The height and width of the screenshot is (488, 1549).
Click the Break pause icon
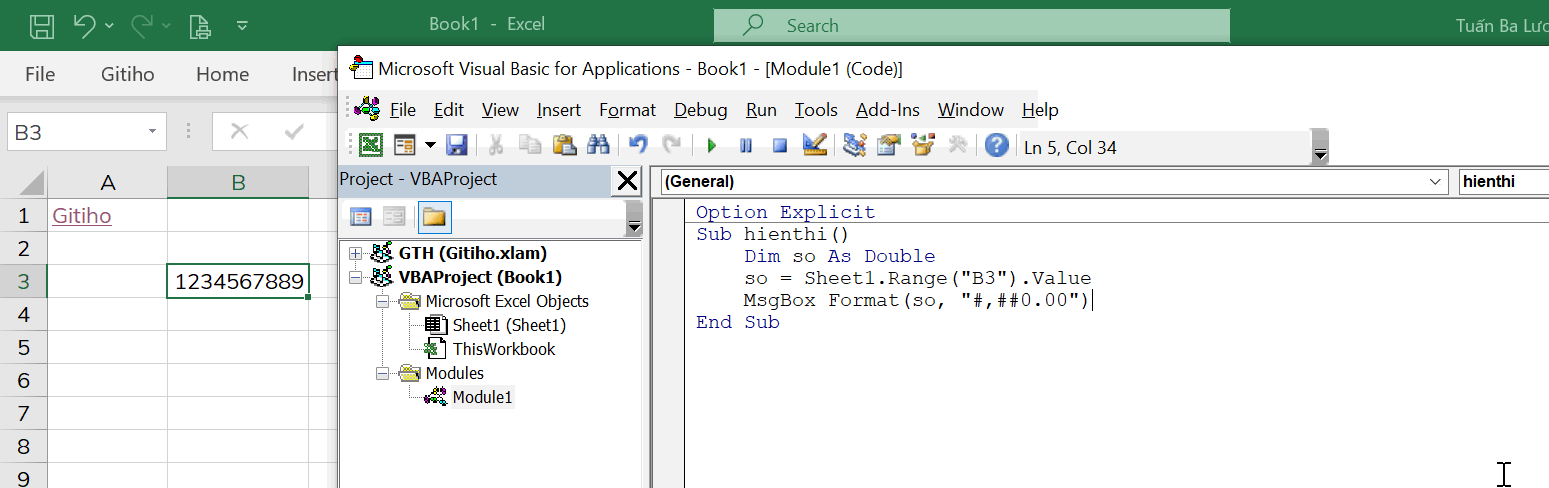(x=746, y=146)
